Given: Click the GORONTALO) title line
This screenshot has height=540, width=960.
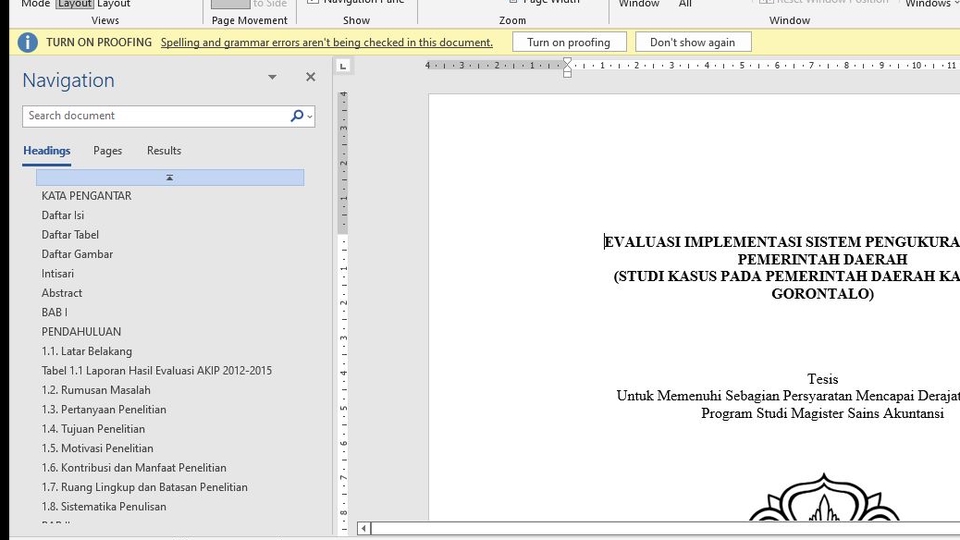Looking at the screenshot, I should 822,294.
